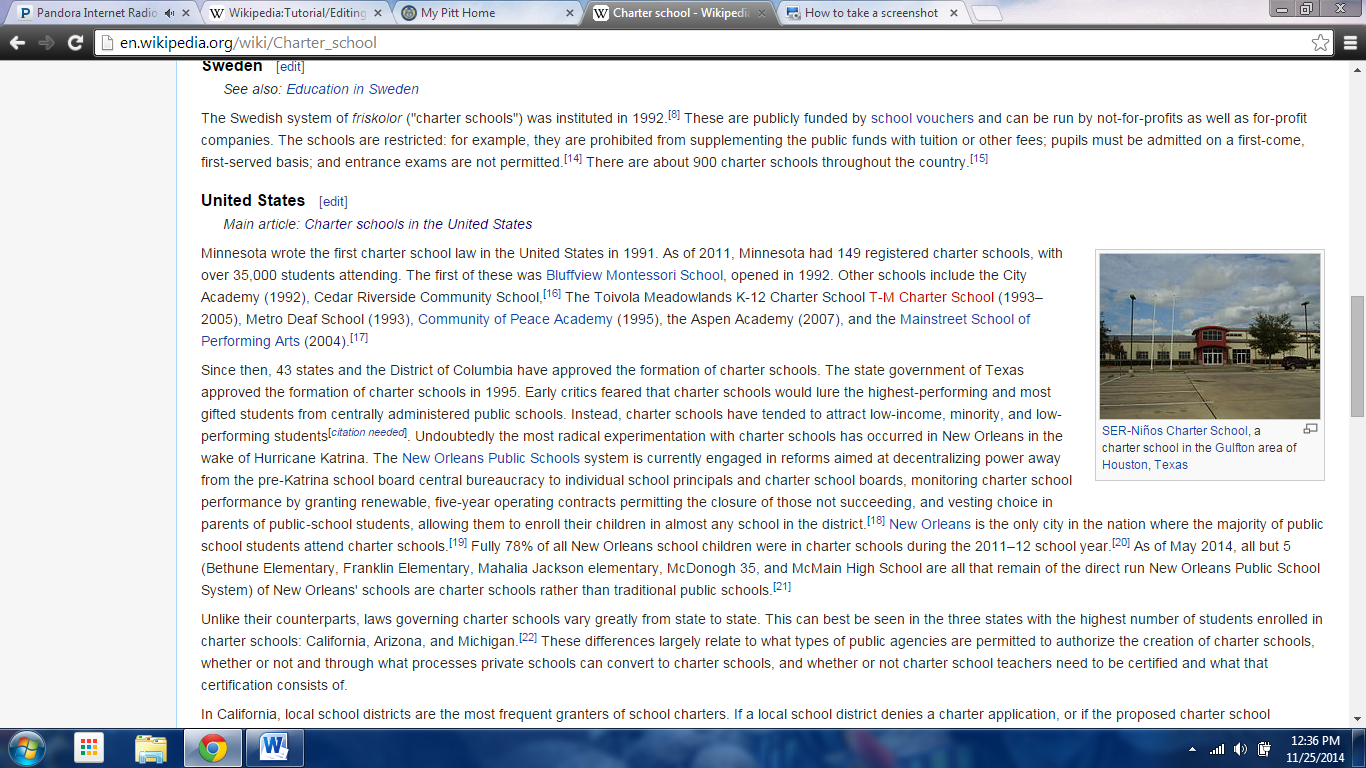Viewport: 1366px width, 768px height.
Task: Follow the New Orleans Public Schools link
Action: pos(490,458)
